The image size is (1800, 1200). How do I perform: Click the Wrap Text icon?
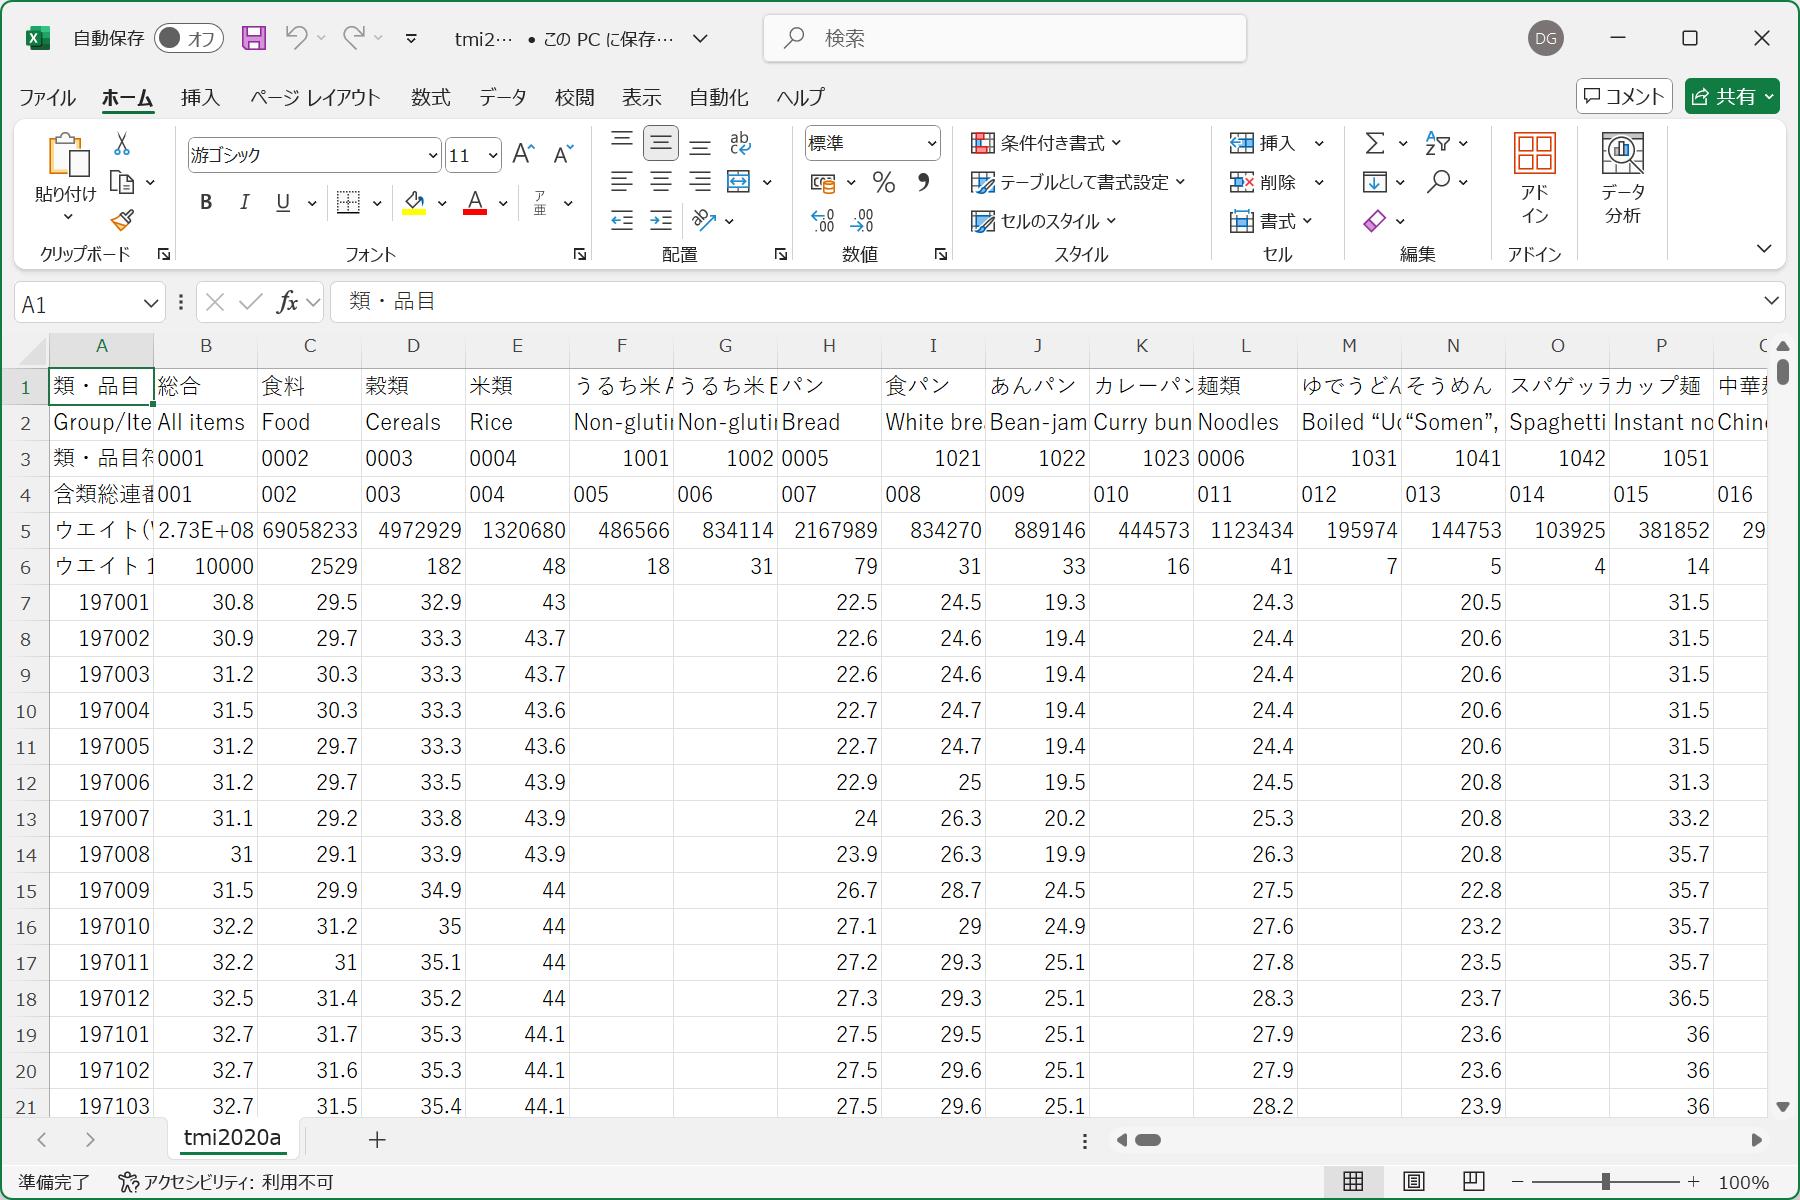(x=740, y=143)
